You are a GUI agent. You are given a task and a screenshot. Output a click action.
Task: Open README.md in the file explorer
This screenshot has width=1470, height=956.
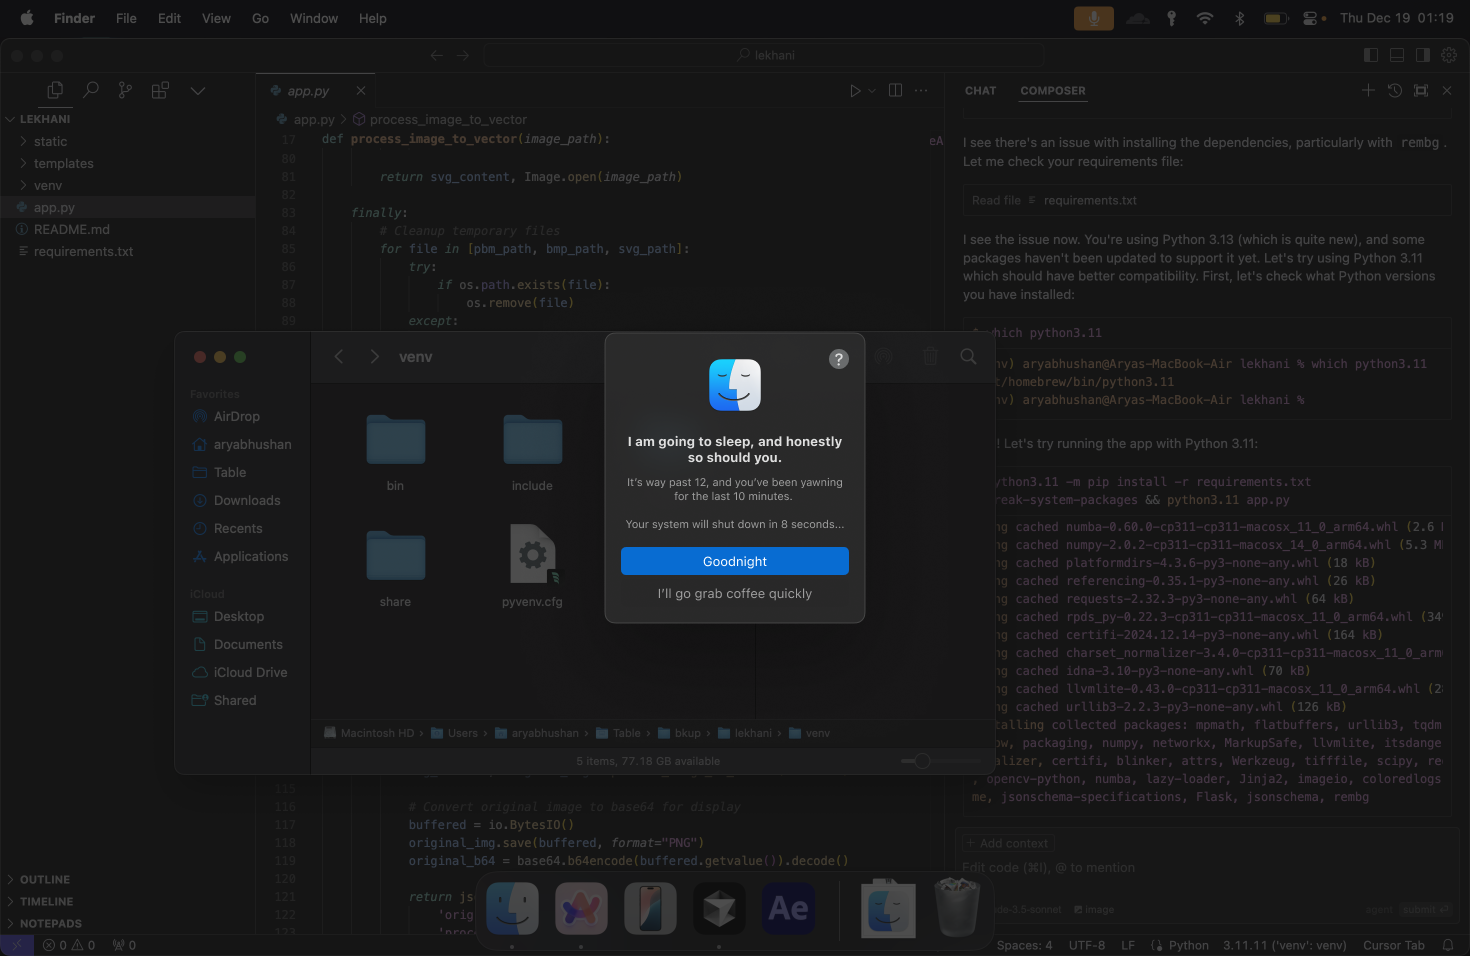pyautogui.click(x=128, y=230)
